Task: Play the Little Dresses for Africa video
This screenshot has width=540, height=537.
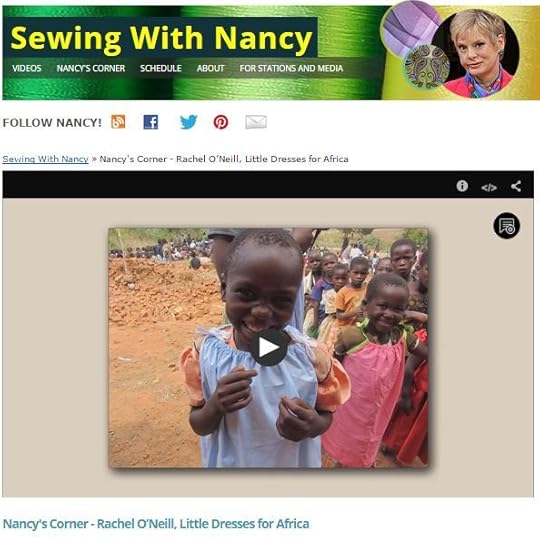Action: coord(270,347)
